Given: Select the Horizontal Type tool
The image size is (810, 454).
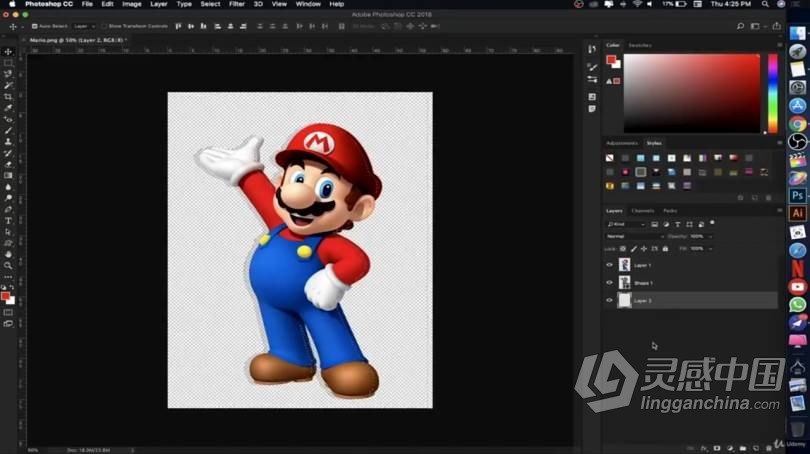Looking at the screenshot, I should (8, 221).
